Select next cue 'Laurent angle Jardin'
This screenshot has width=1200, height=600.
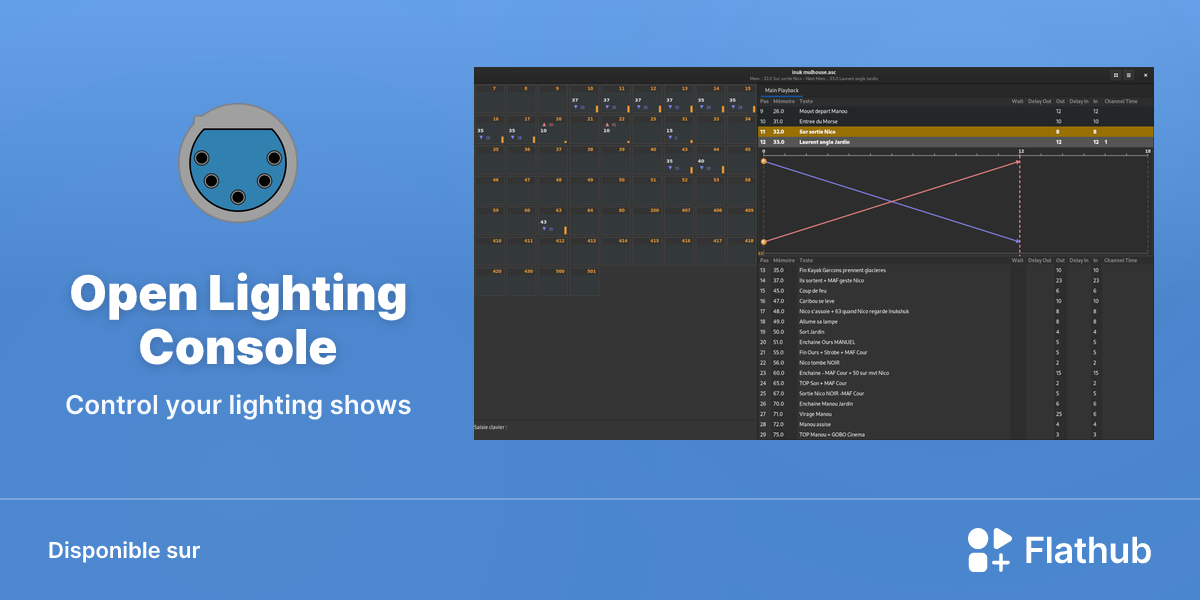[955, 142]
